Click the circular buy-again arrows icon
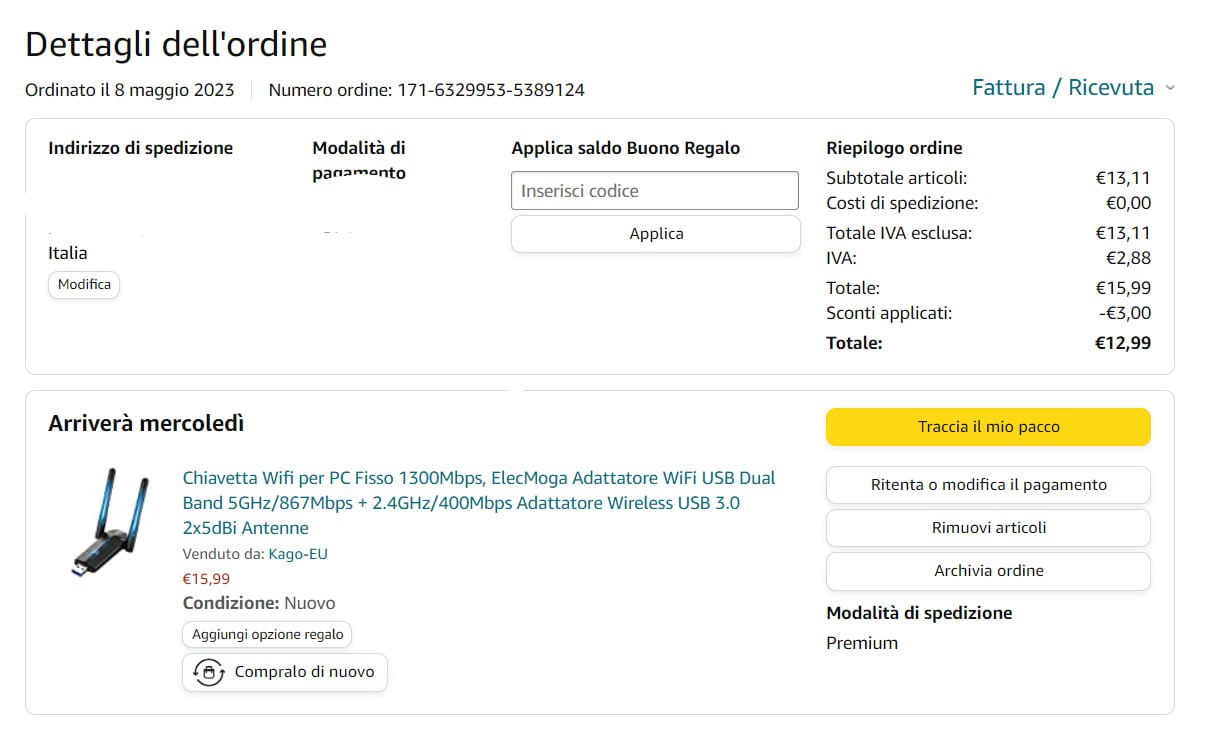Screen dimensions: 1217x732 (x=208, y=672)
